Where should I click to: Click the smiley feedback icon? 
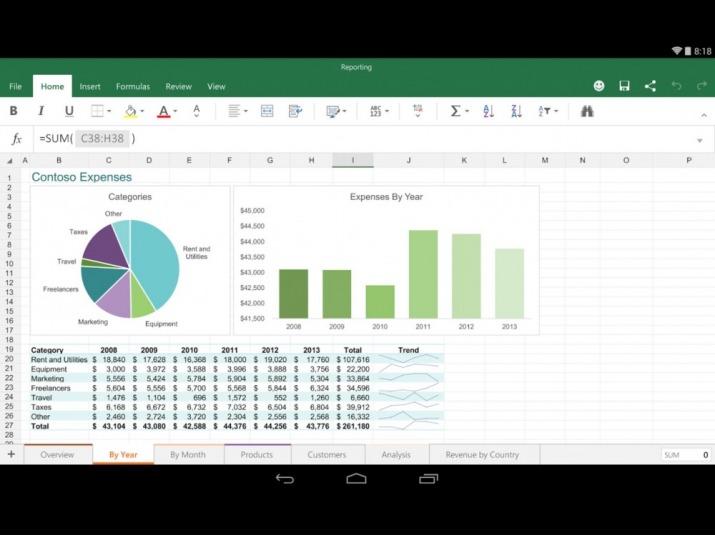tap(599, 86)
